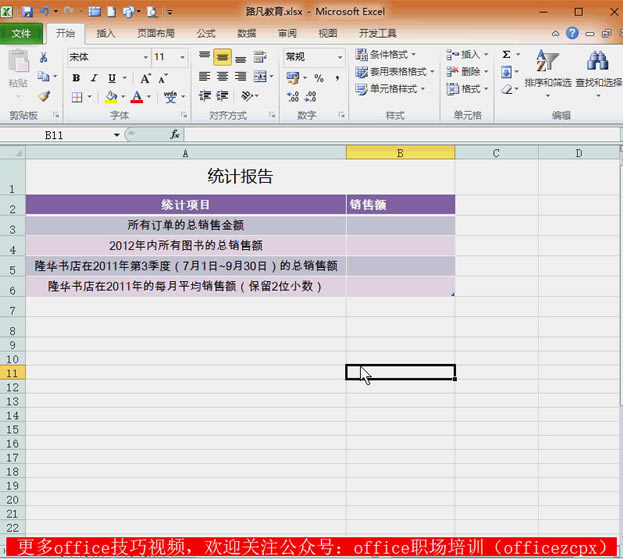Select the Format Painter brush icon
The image size is (623, 559).
point(44,97)
